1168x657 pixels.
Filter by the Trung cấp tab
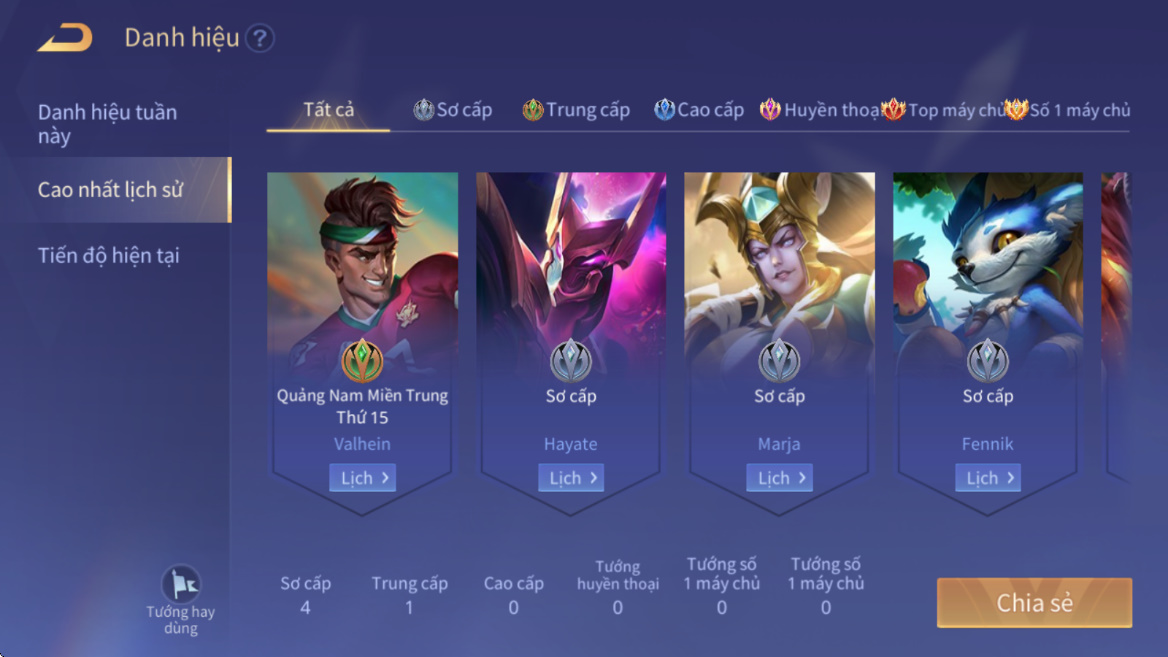576,110
